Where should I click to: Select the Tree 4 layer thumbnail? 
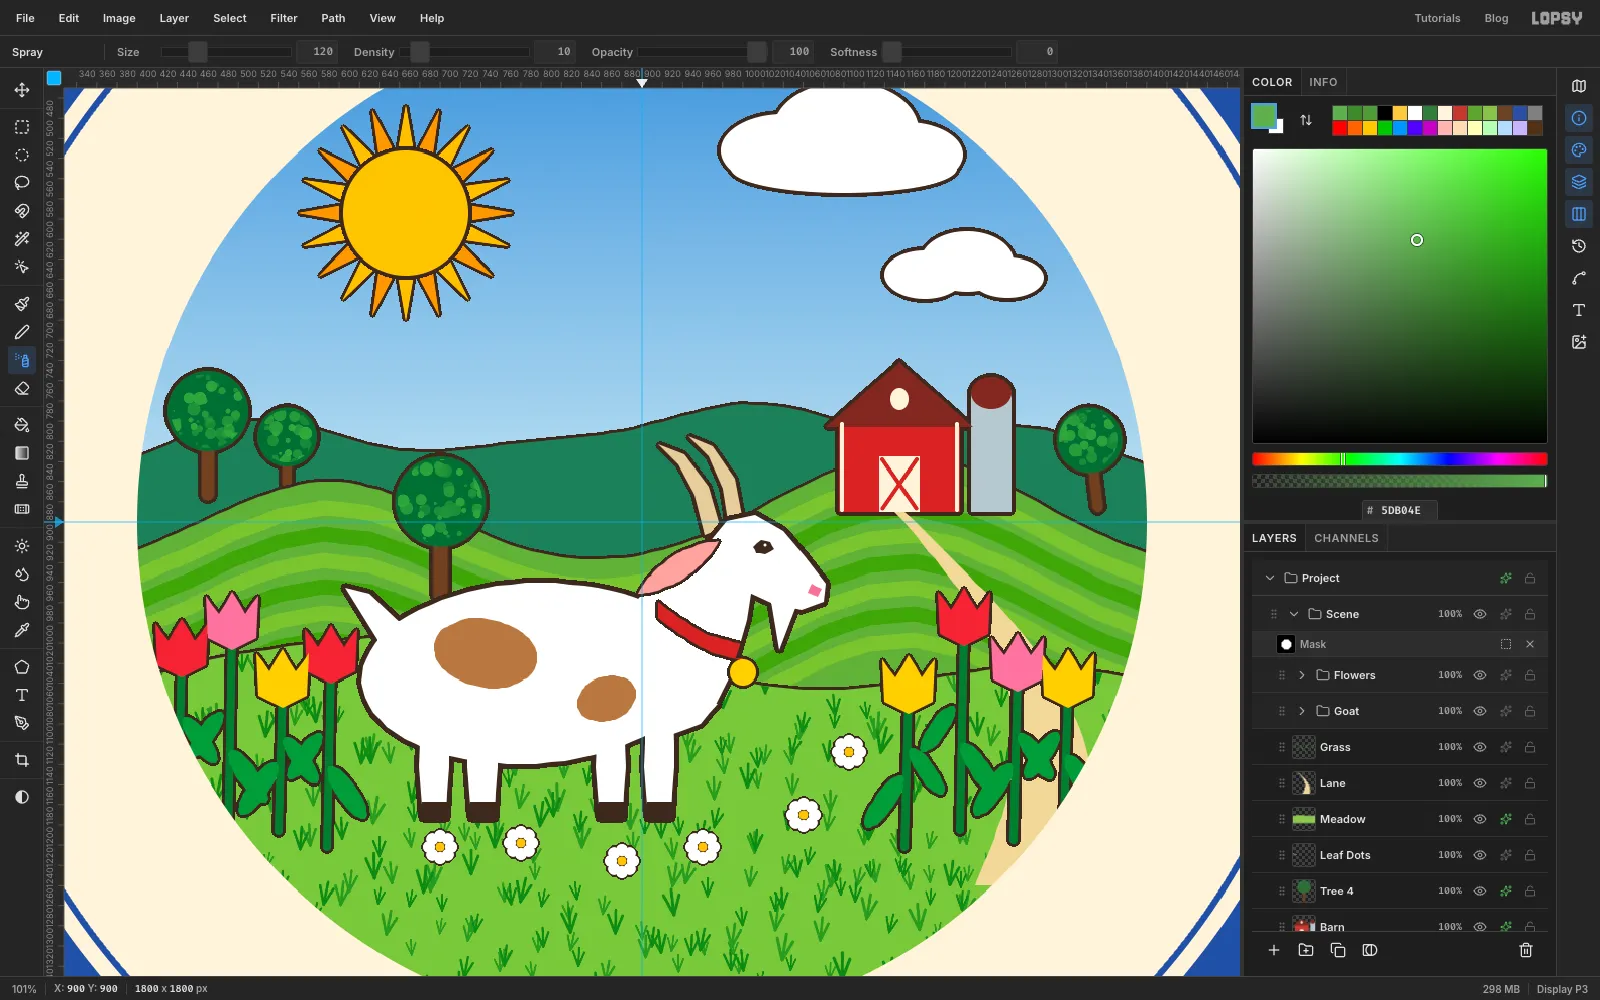coord(1304,891)
